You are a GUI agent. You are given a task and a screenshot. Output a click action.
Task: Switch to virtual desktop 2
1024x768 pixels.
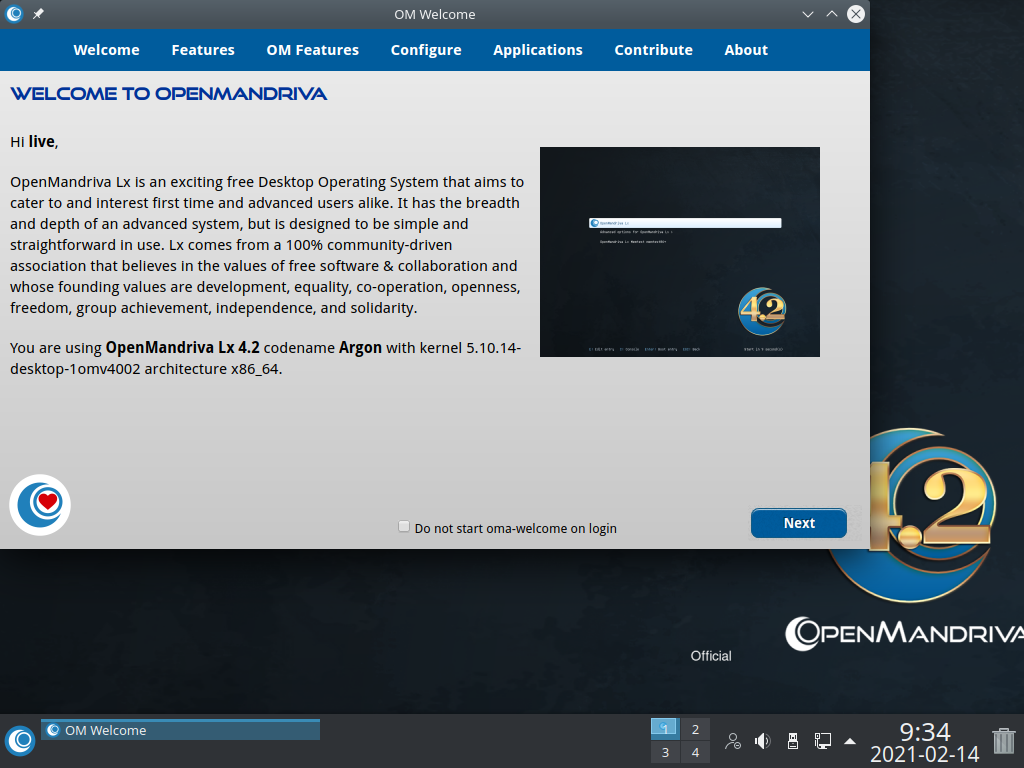pyautogui.click(x=695, y=729)
